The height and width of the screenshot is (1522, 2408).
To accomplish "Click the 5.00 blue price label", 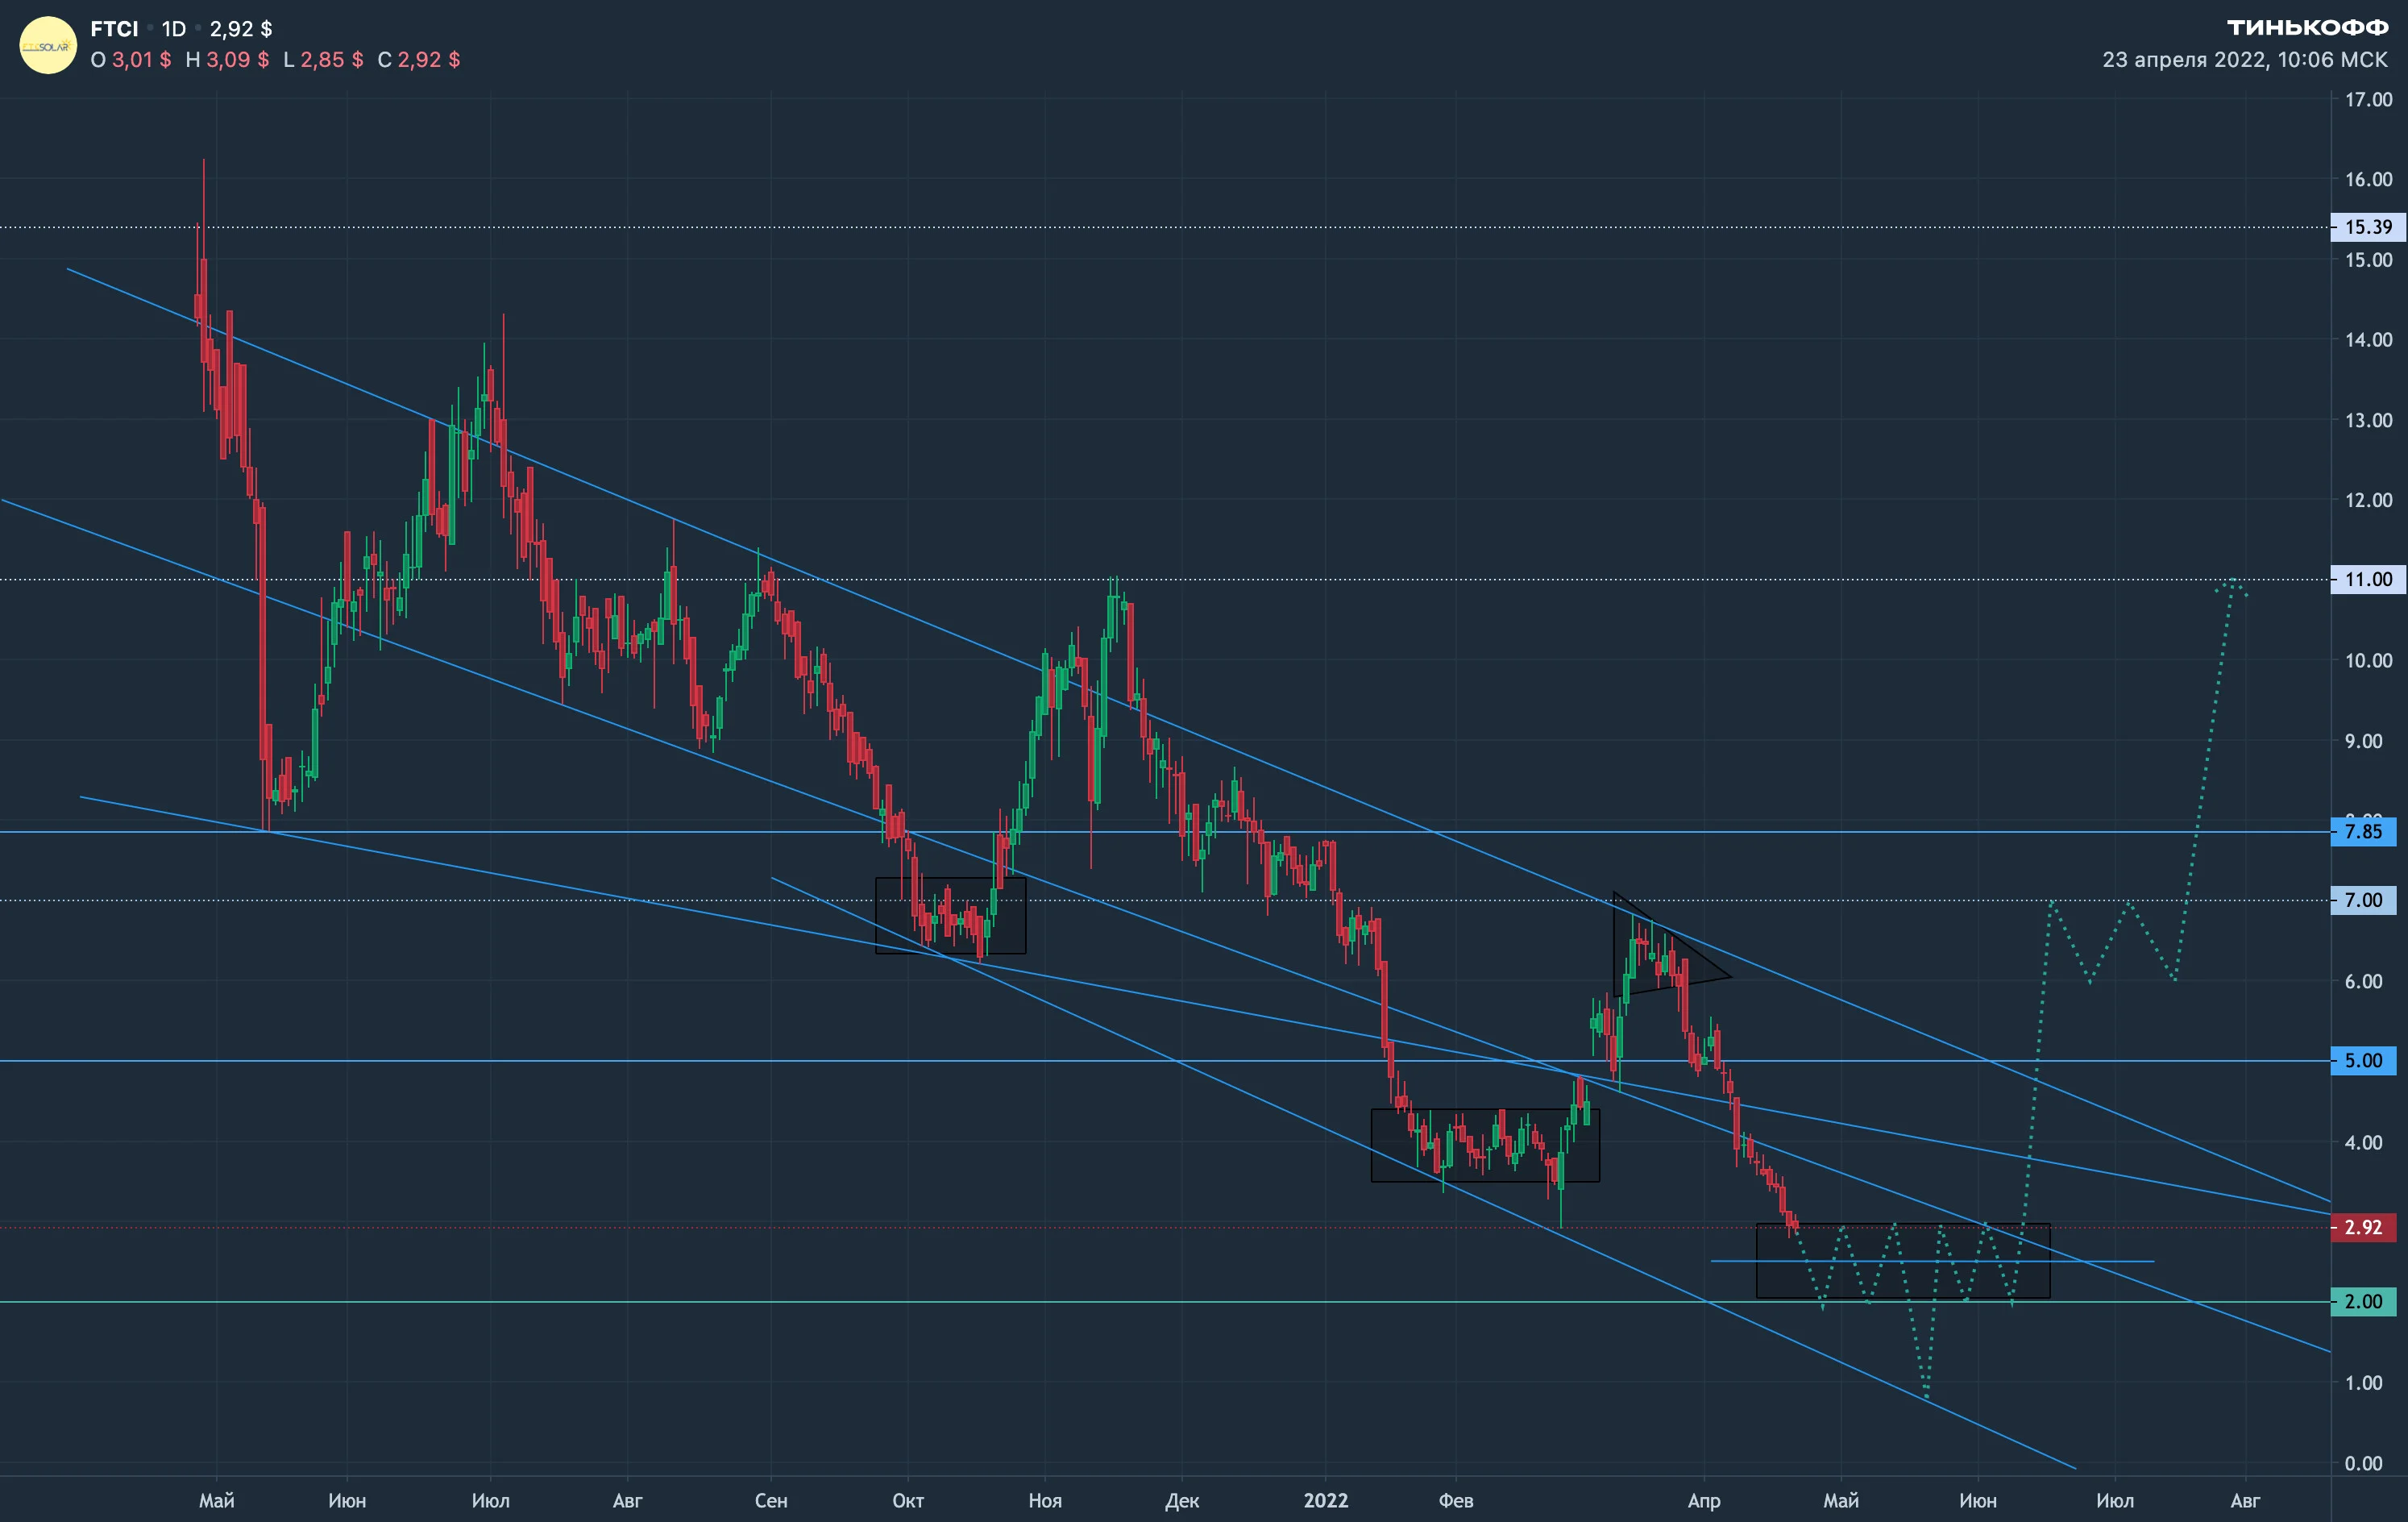I will (x=2363, y=1060).
